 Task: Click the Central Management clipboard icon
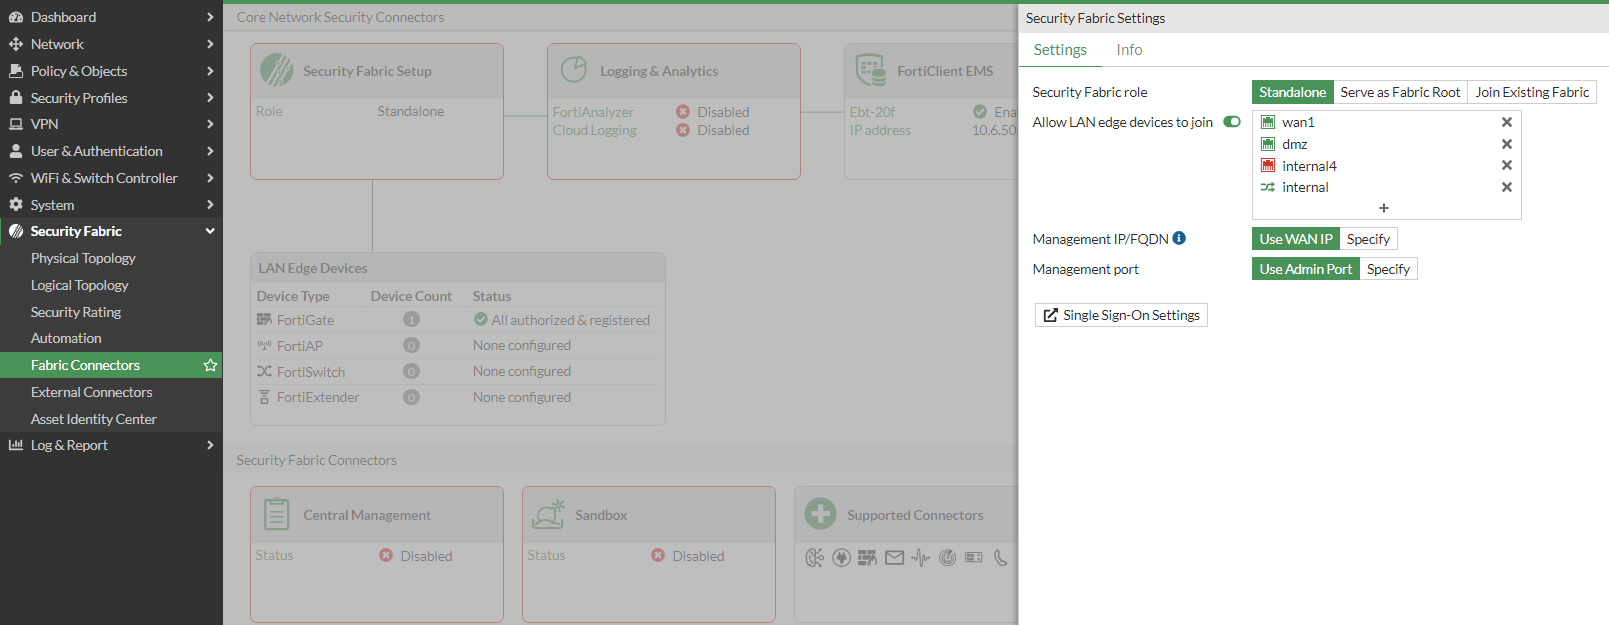pyautogui.click(x=277, y=514)
